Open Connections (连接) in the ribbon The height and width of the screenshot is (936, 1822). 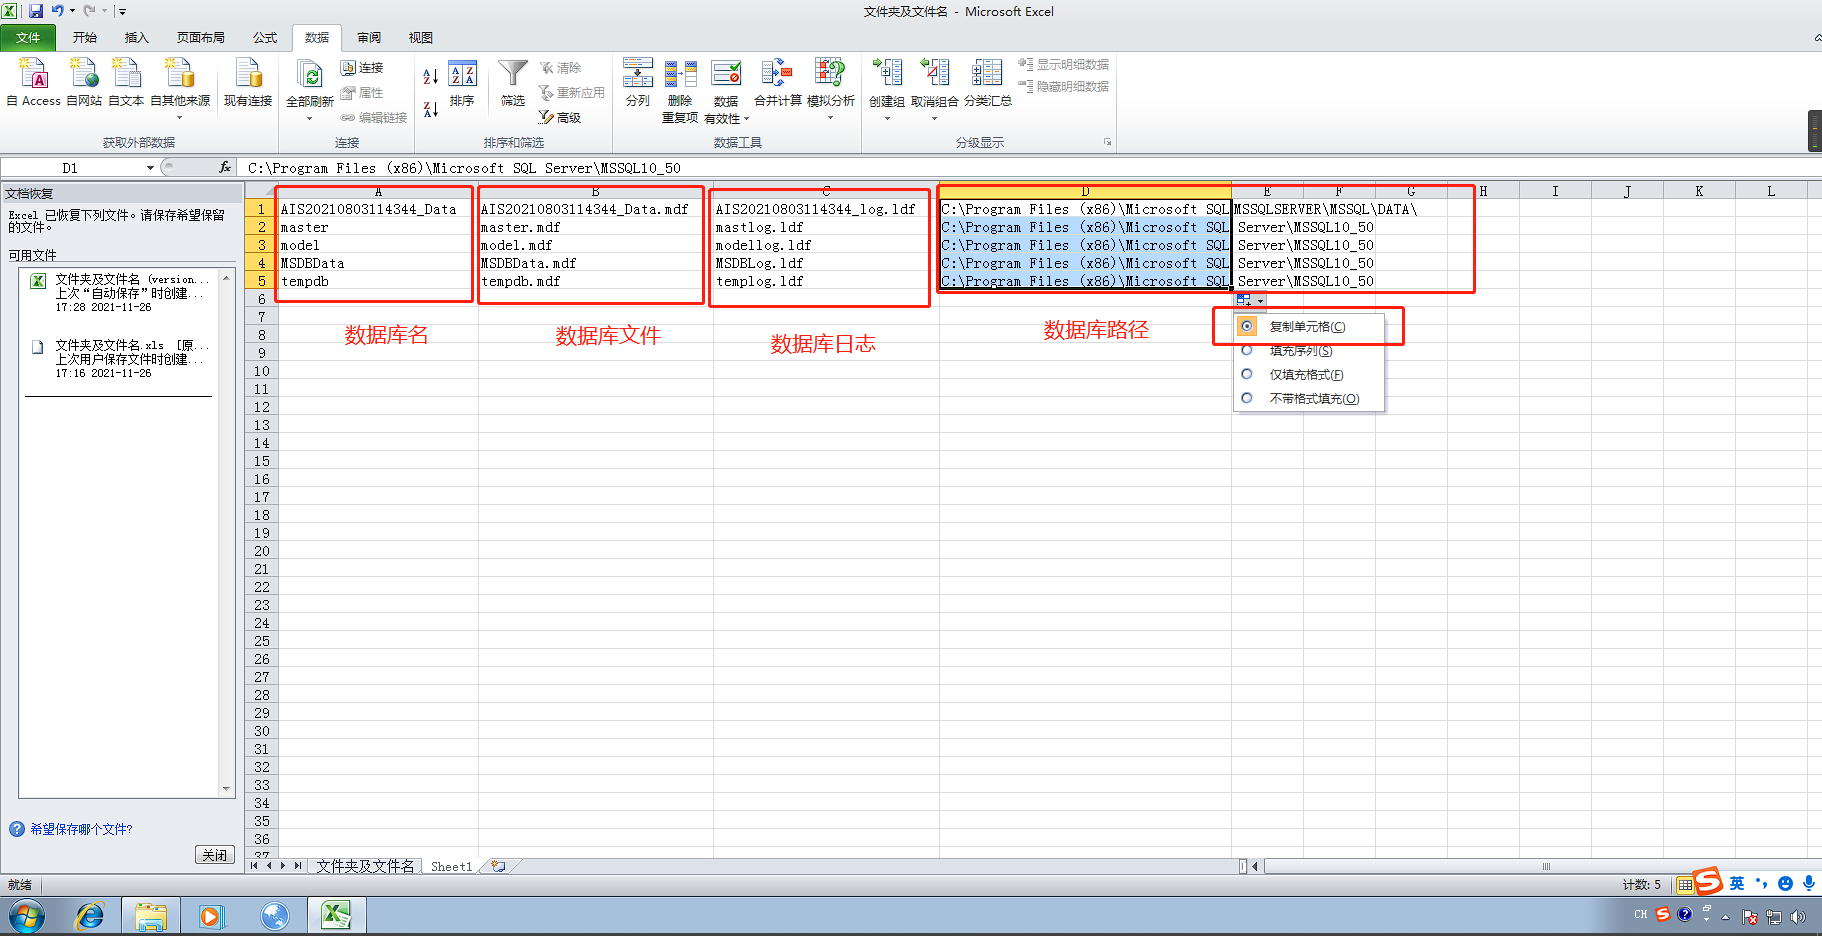point(363,67)
